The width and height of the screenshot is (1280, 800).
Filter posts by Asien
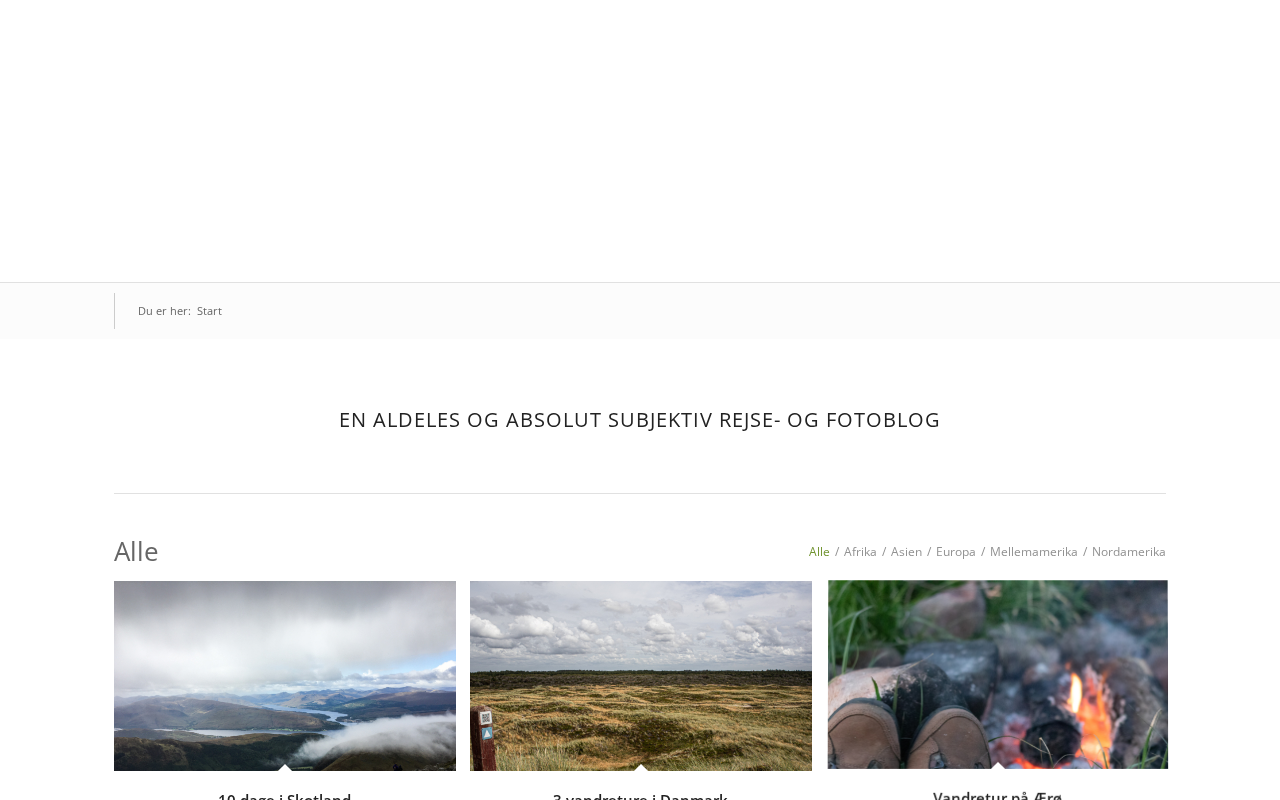[906, 552]
